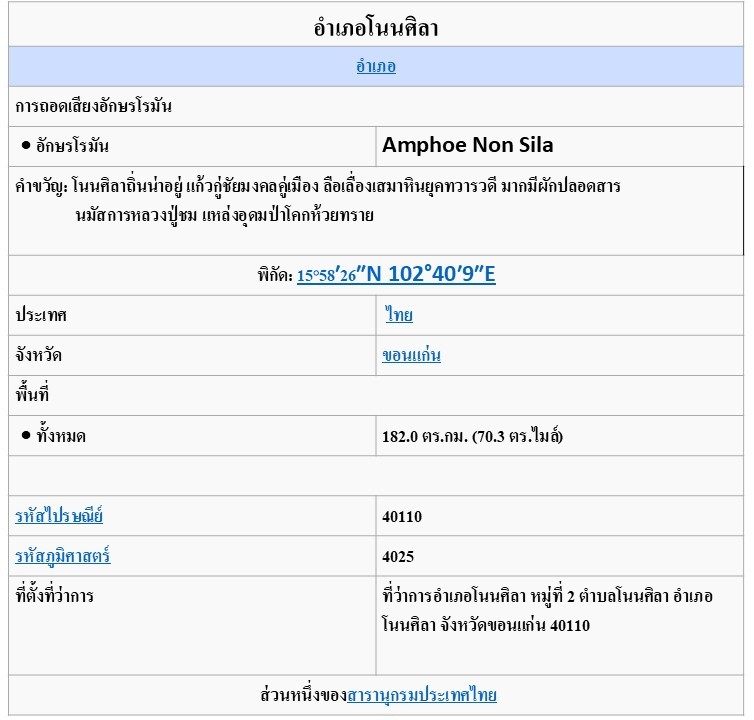Click the ประเทศ row label
The image size is (754, 720).
pos(41,315)
